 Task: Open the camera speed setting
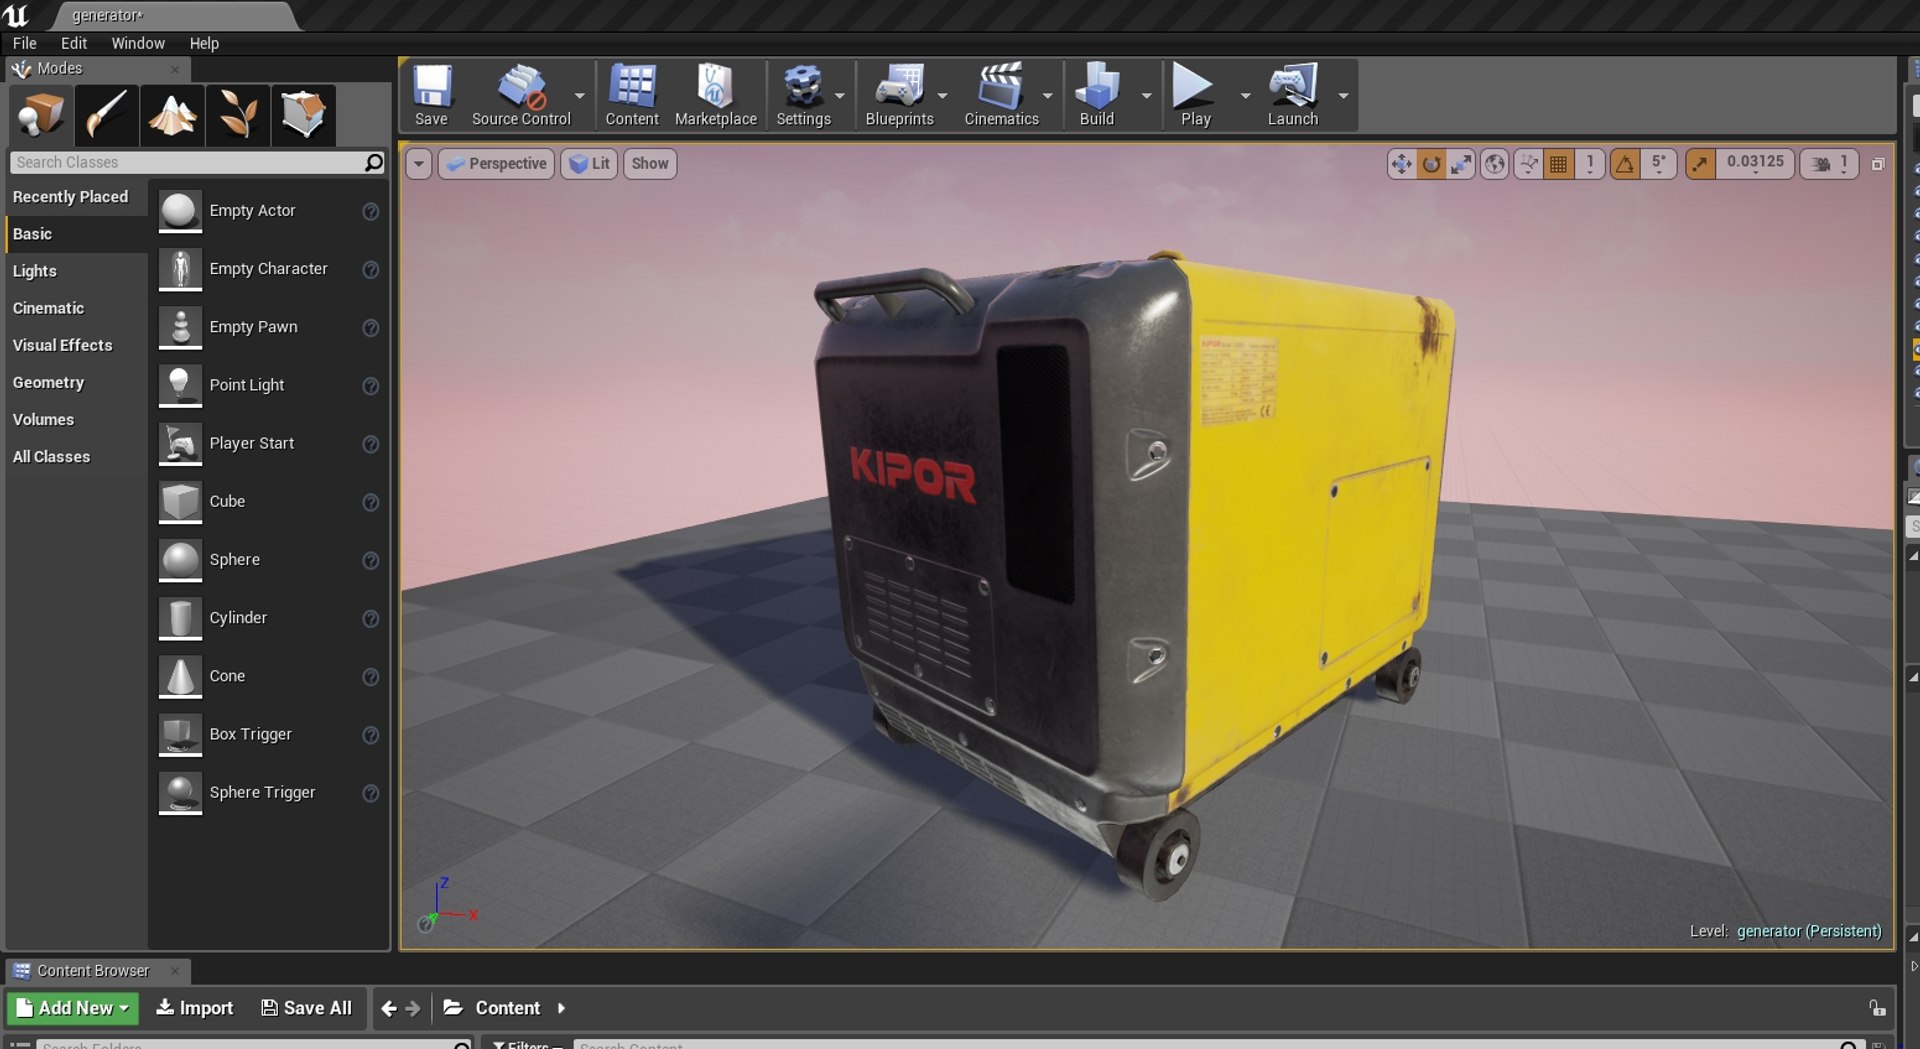click(x=1829, y=164)
